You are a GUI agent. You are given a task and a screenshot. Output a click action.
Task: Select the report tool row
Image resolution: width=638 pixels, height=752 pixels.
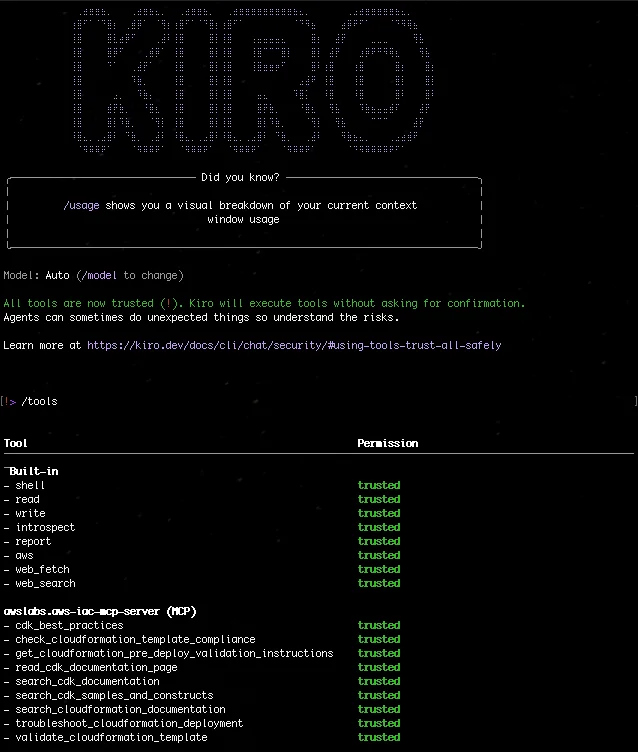(202, 541)
